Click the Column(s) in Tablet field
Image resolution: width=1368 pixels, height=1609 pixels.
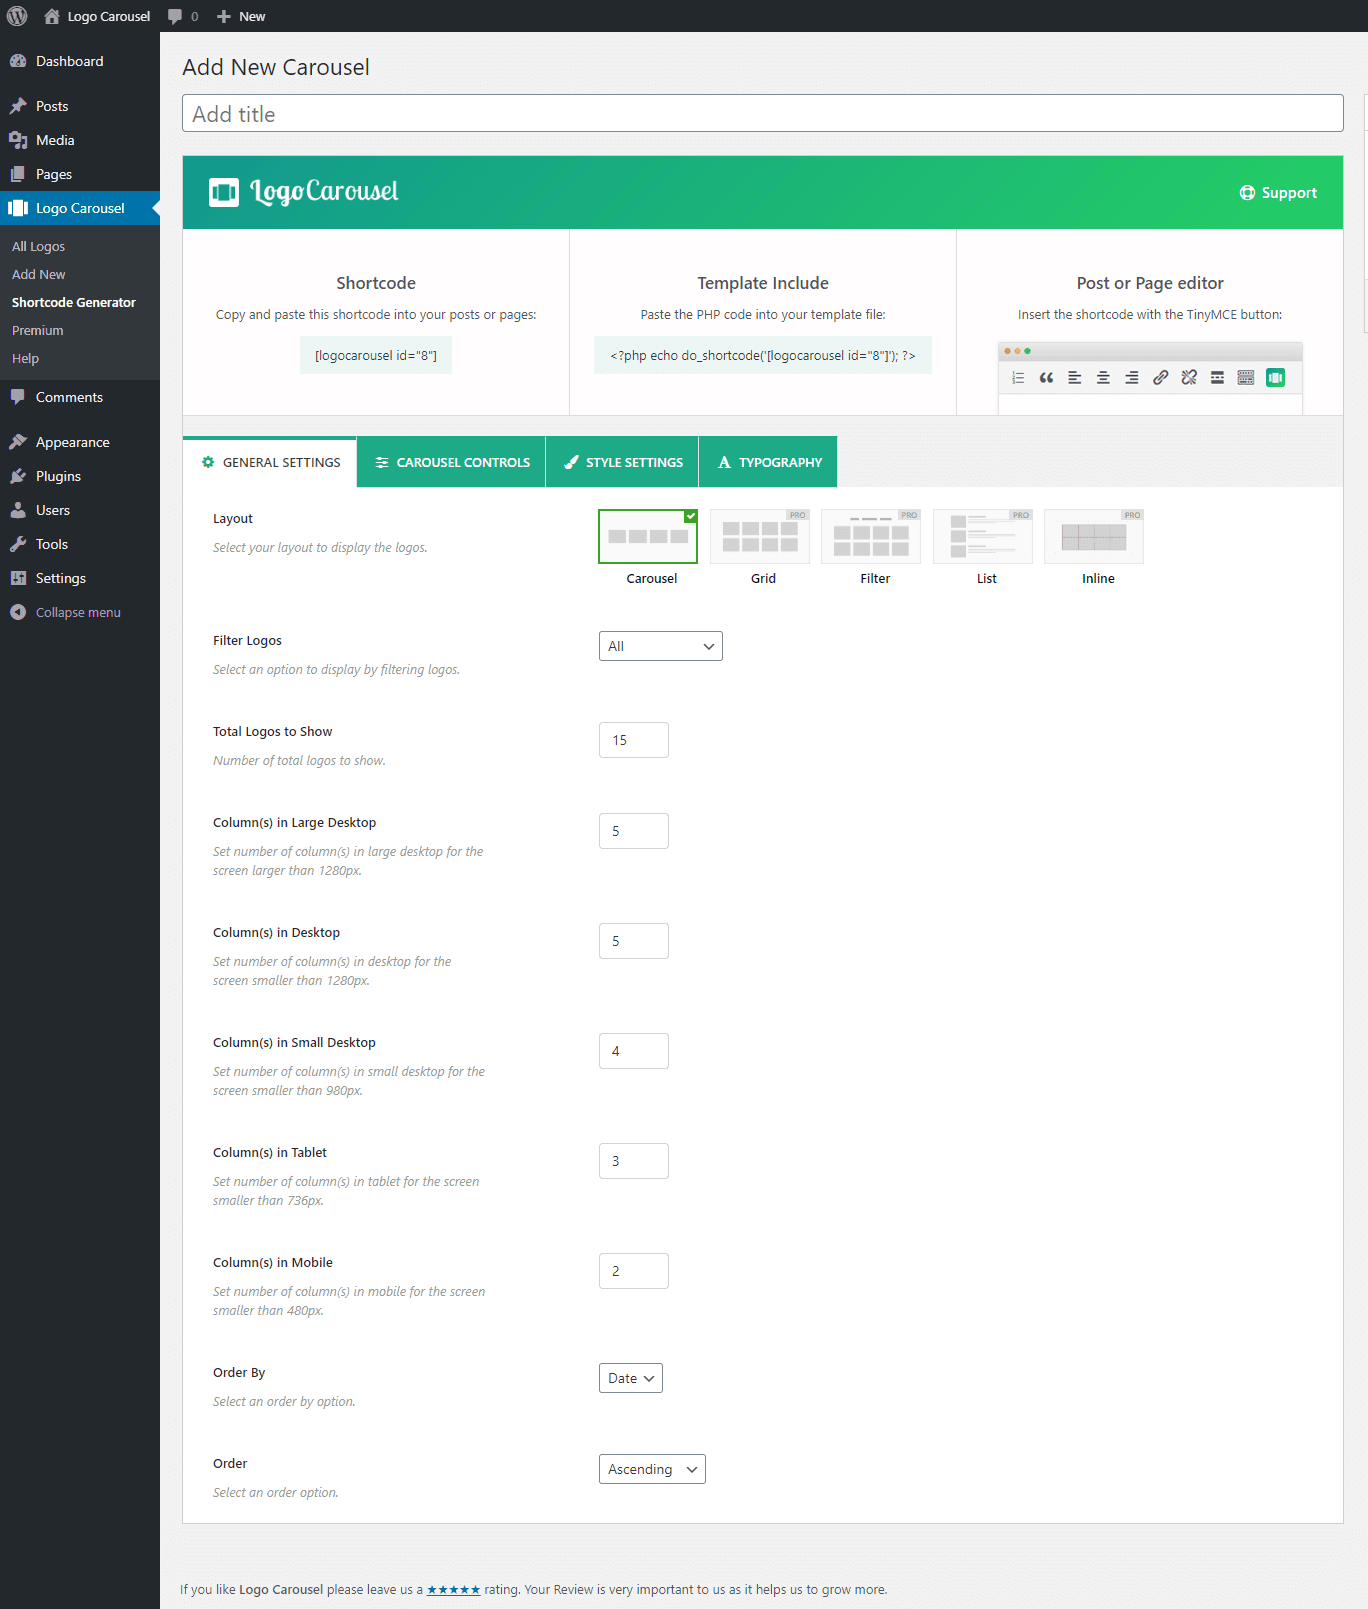(x=634, y=1161)
